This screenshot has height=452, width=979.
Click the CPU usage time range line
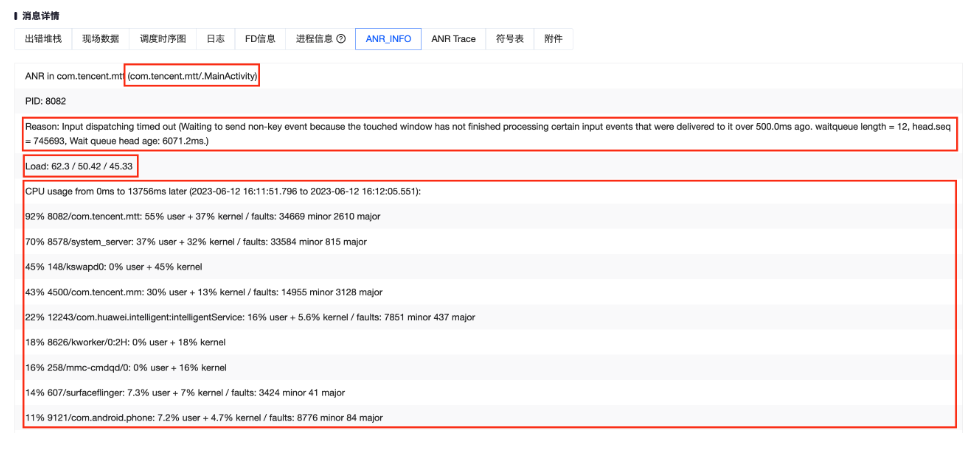222,191
